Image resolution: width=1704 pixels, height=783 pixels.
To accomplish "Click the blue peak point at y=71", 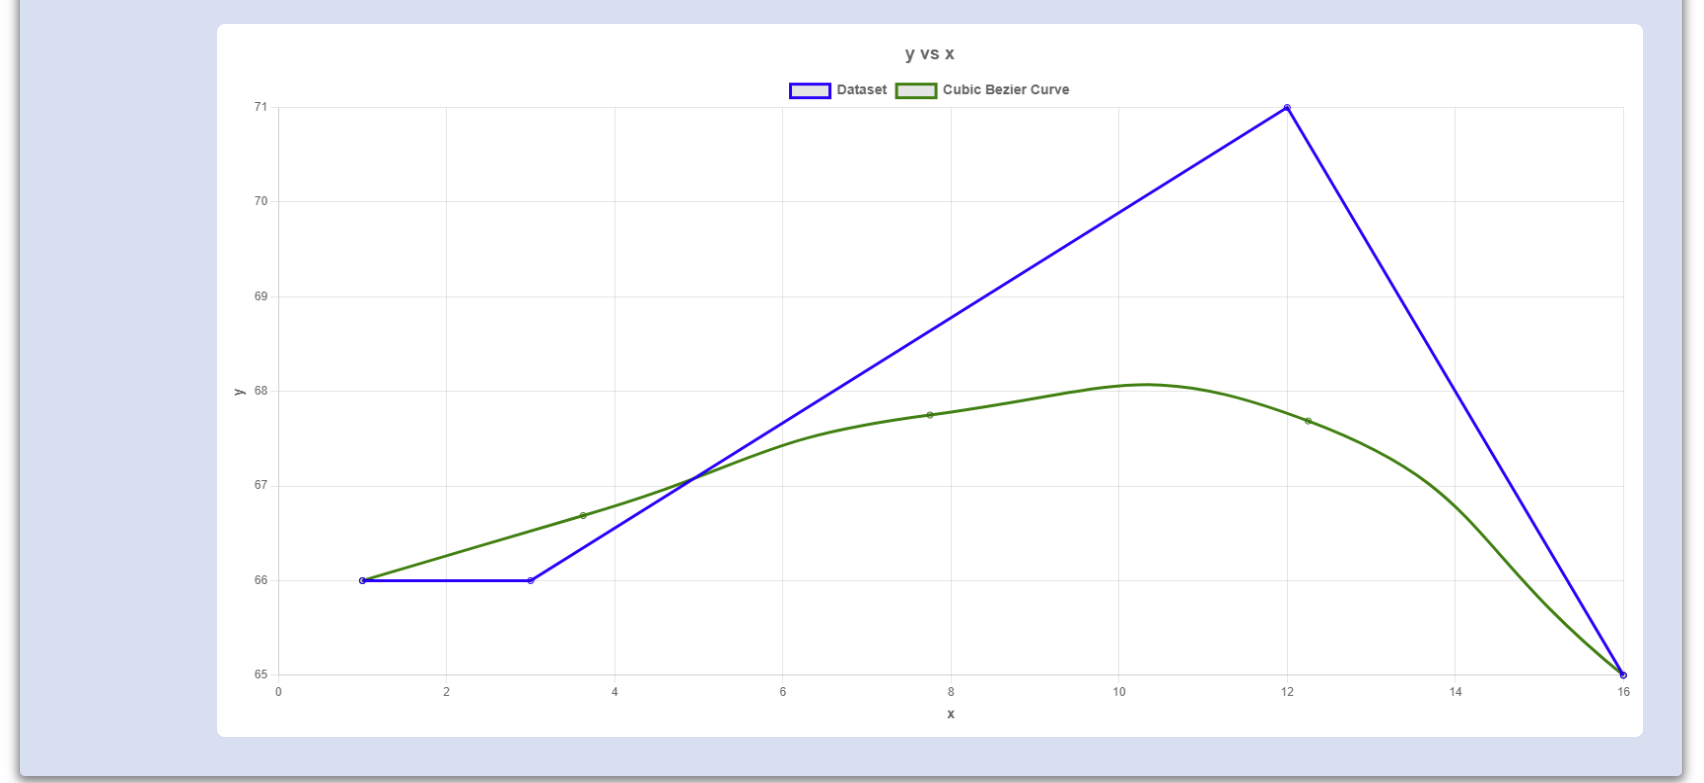I will (1287, 107).
